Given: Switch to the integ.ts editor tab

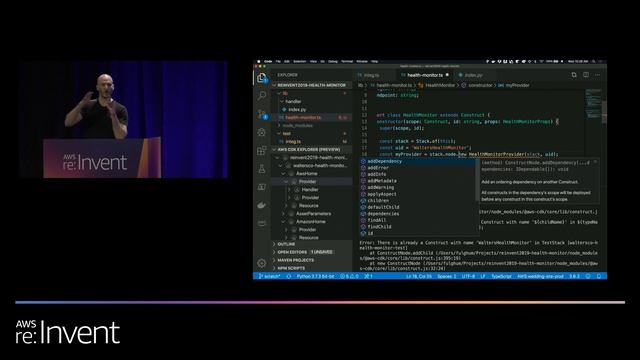Looking at the screenshot, I should pyautogui.click(x=373, y=75).
